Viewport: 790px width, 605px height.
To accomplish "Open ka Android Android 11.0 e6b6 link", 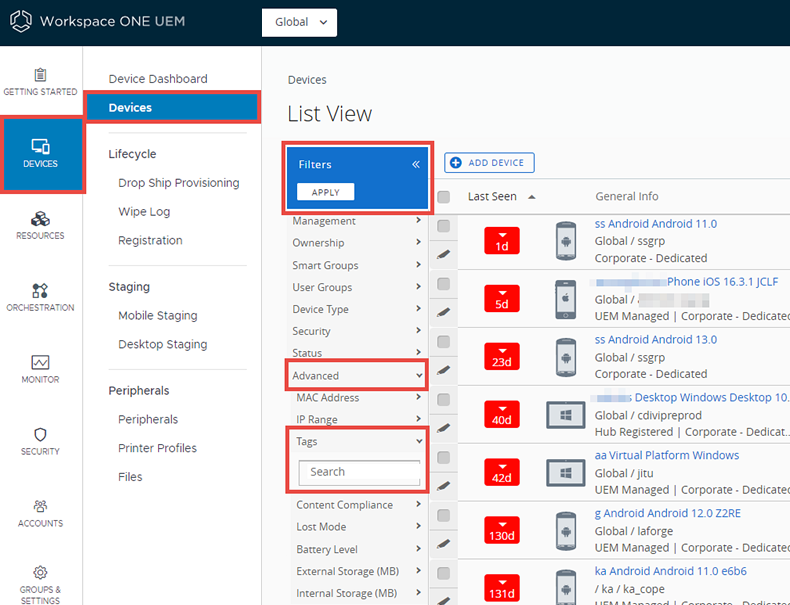I will coord(671,571).
